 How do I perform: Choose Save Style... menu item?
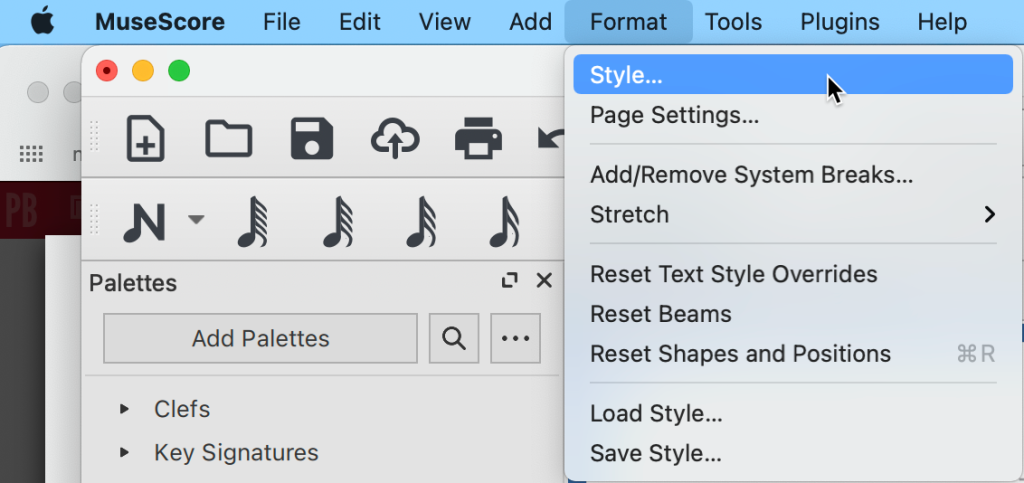793,453
